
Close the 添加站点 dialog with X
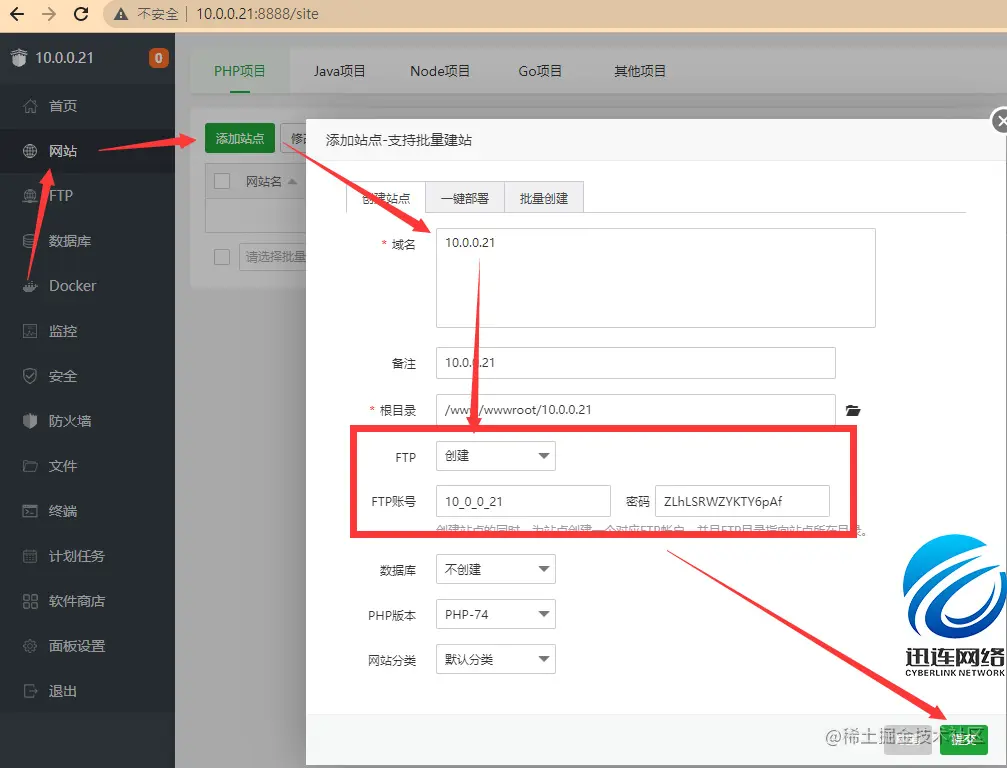coord(1000,121)
